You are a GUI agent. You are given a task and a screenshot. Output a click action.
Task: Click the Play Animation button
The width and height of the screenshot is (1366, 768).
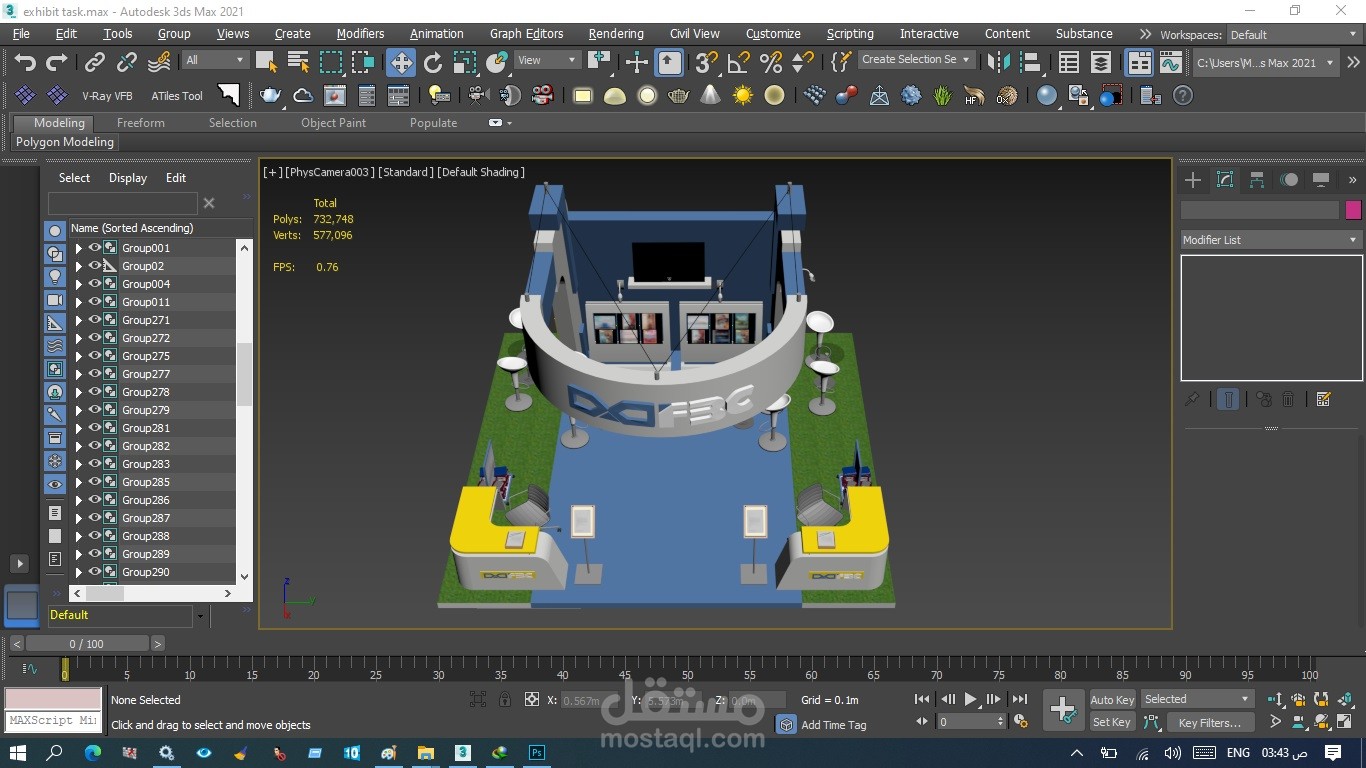pos(970,700)
